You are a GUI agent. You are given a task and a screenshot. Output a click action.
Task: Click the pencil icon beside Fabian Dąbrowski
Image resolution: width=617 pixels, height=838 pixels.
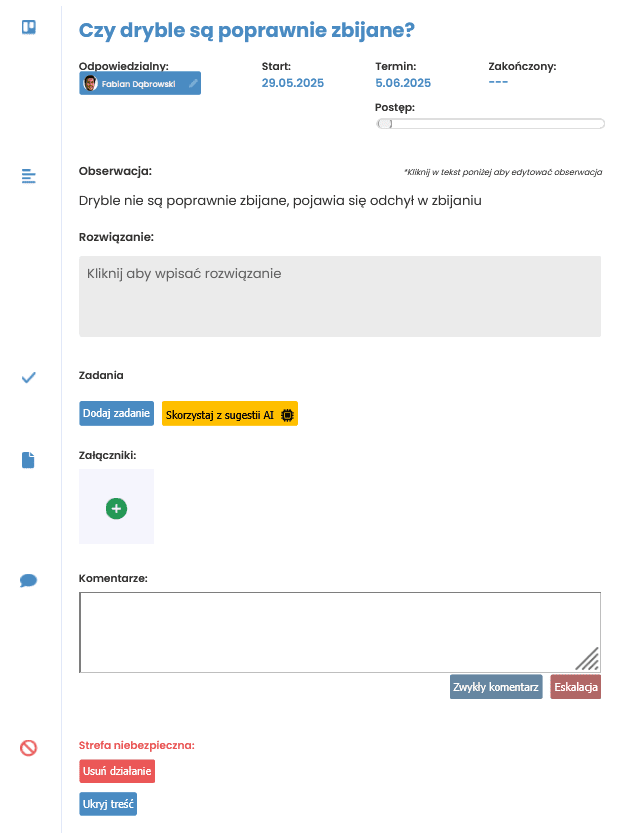pos(193,83)
